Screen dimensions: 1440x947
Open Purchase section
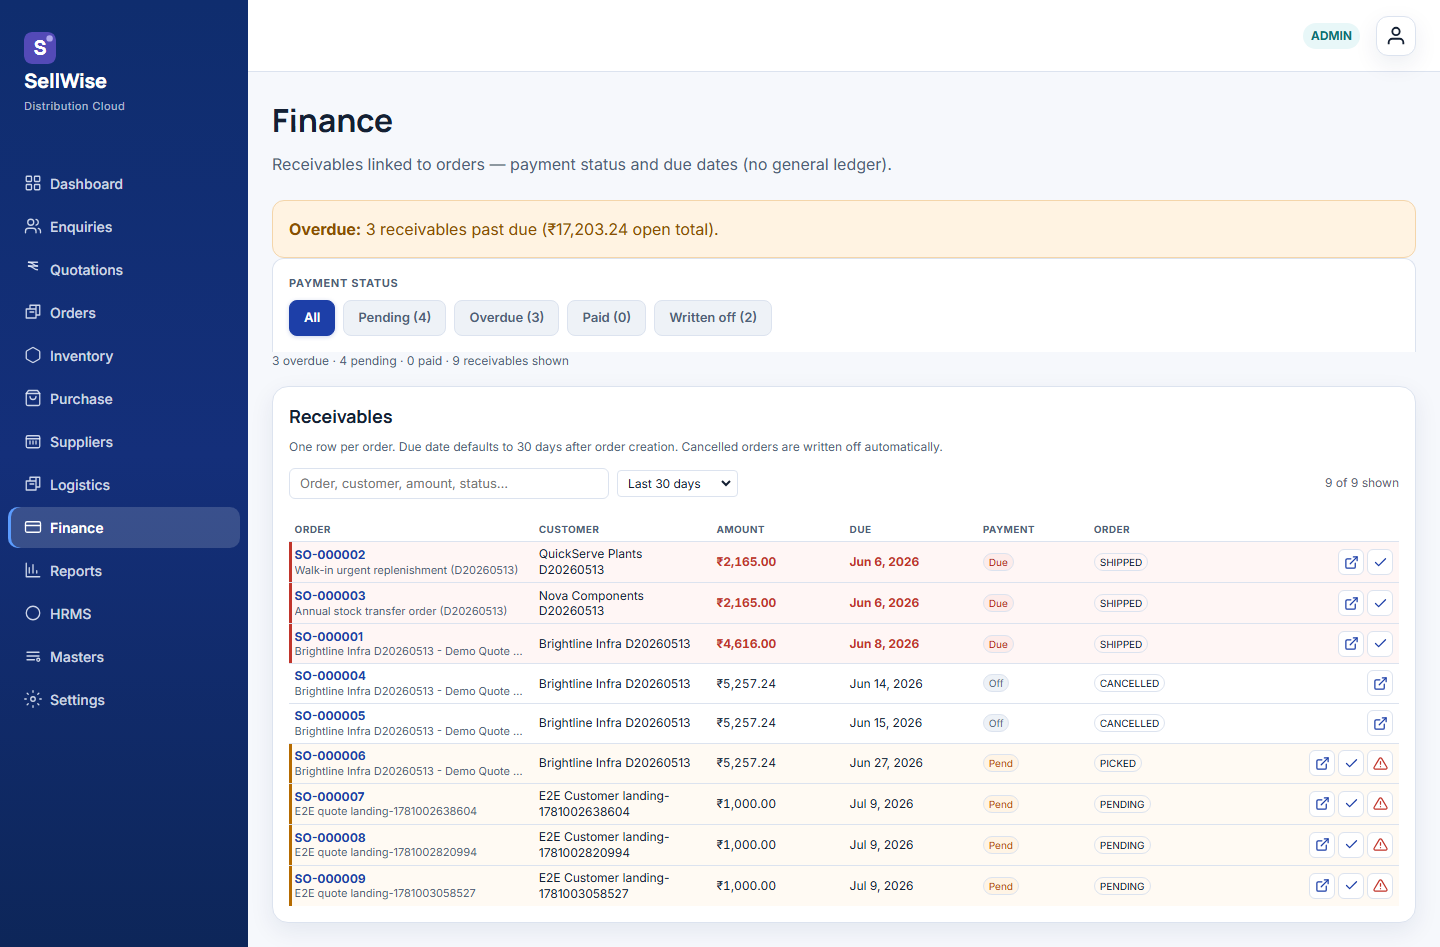pos(124,399)
